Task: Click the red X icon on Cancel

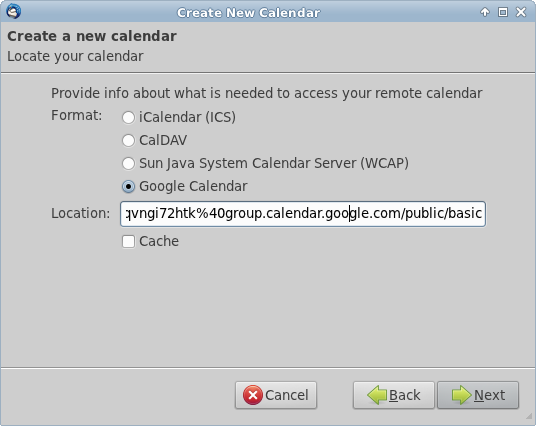Action: [x=253, y=395]
